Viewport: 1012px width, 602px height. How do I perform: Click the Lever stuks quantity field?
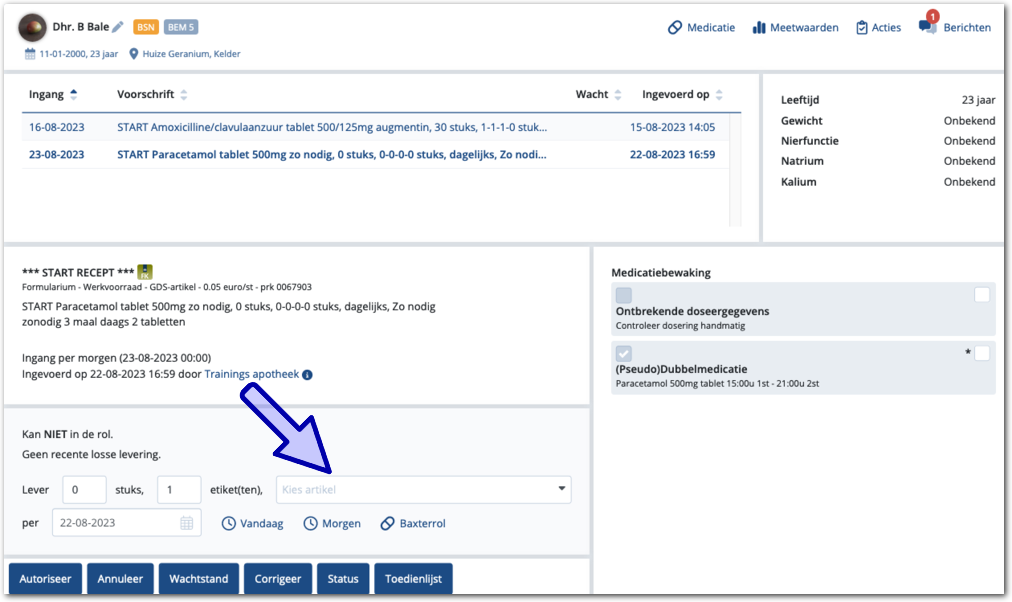coord(84,490)
